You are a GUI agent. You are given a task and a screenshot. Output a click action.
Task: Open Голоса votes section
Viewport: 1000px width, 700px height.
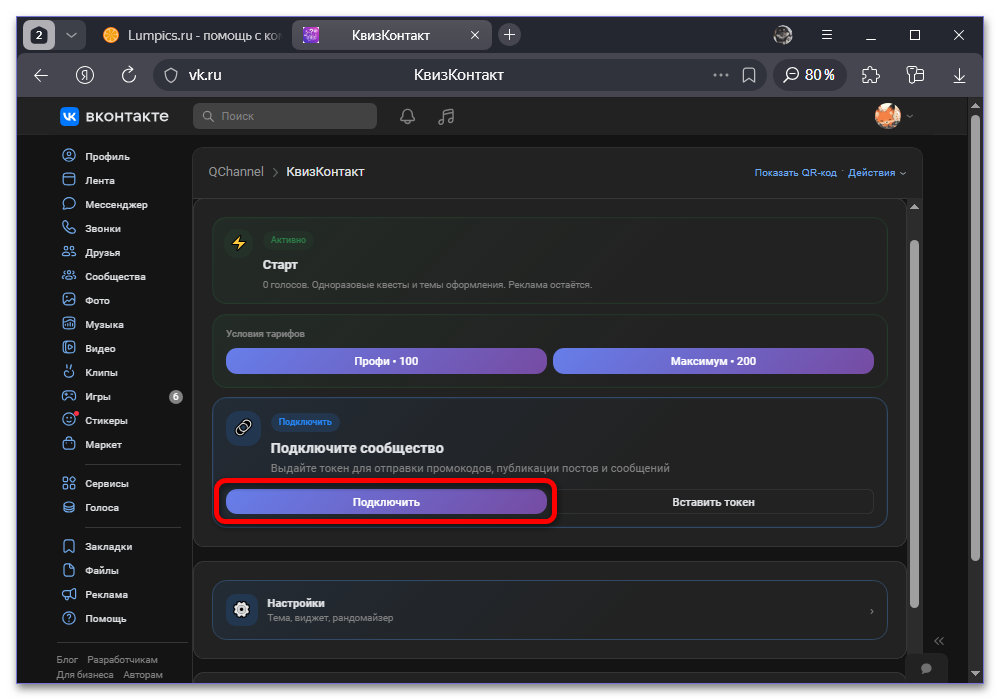(90, 507)
